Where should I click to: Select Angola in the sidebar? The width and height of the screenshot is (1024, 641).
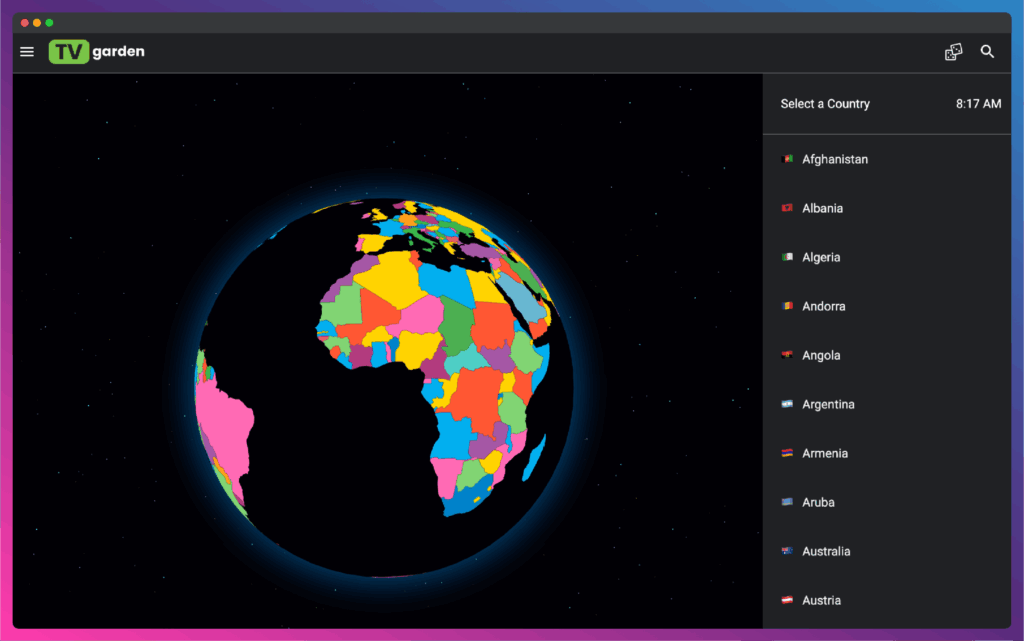click(887, 355)
